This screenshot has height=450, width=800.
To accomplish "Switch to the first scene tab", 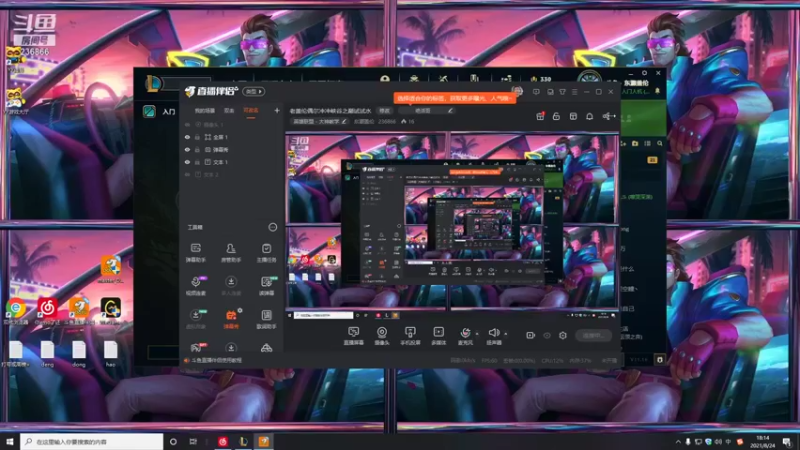I will click(x=205, y=111).
